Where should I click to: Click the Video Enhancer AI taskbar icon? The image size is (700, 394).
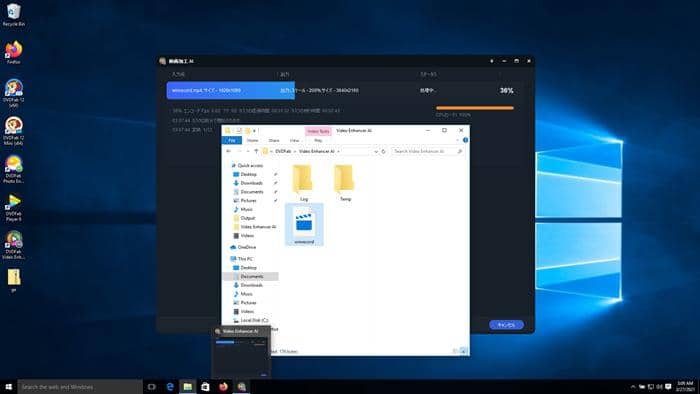tap(241, 386)
